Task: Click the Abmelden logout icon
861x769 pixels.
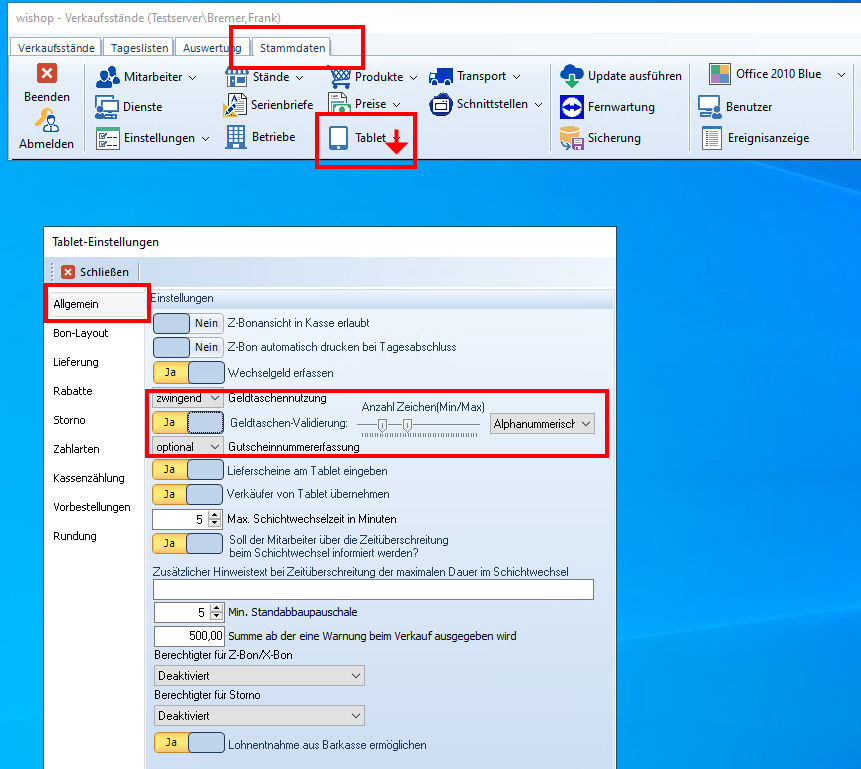Action: 46,122
